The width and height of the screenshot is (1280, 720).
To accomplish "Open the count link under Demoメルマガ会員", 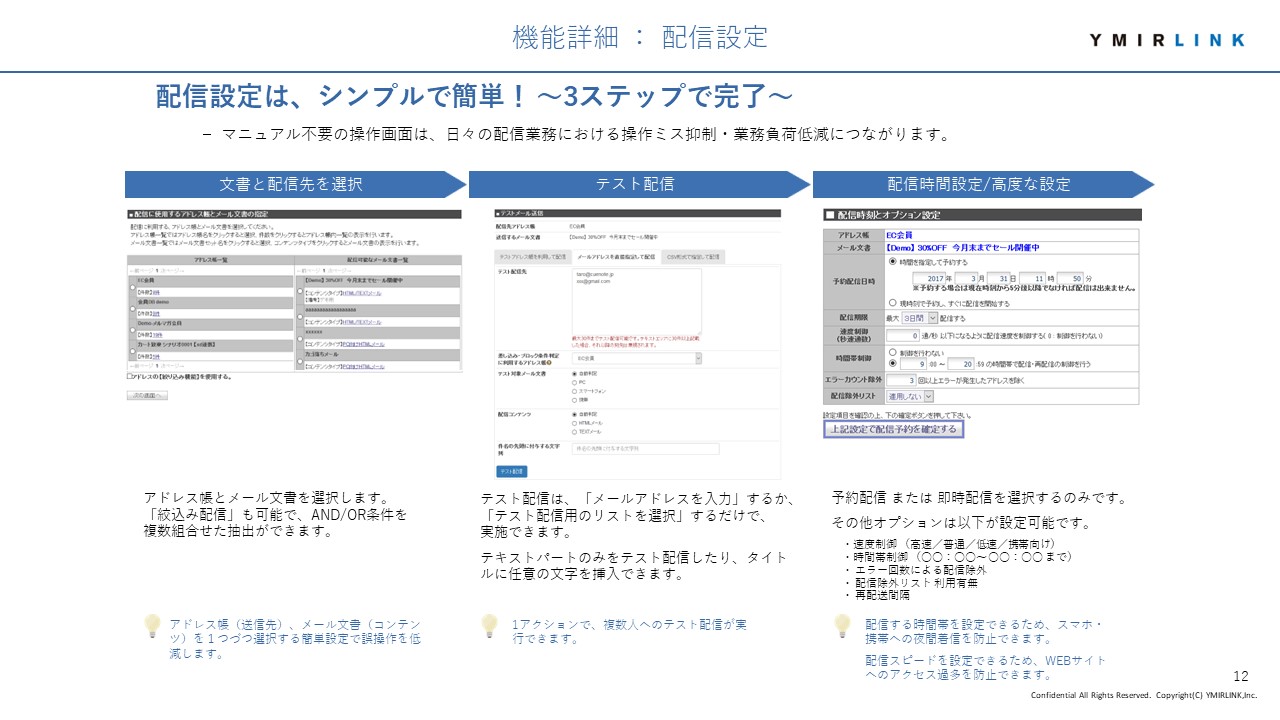I will (x=157, y=335).
